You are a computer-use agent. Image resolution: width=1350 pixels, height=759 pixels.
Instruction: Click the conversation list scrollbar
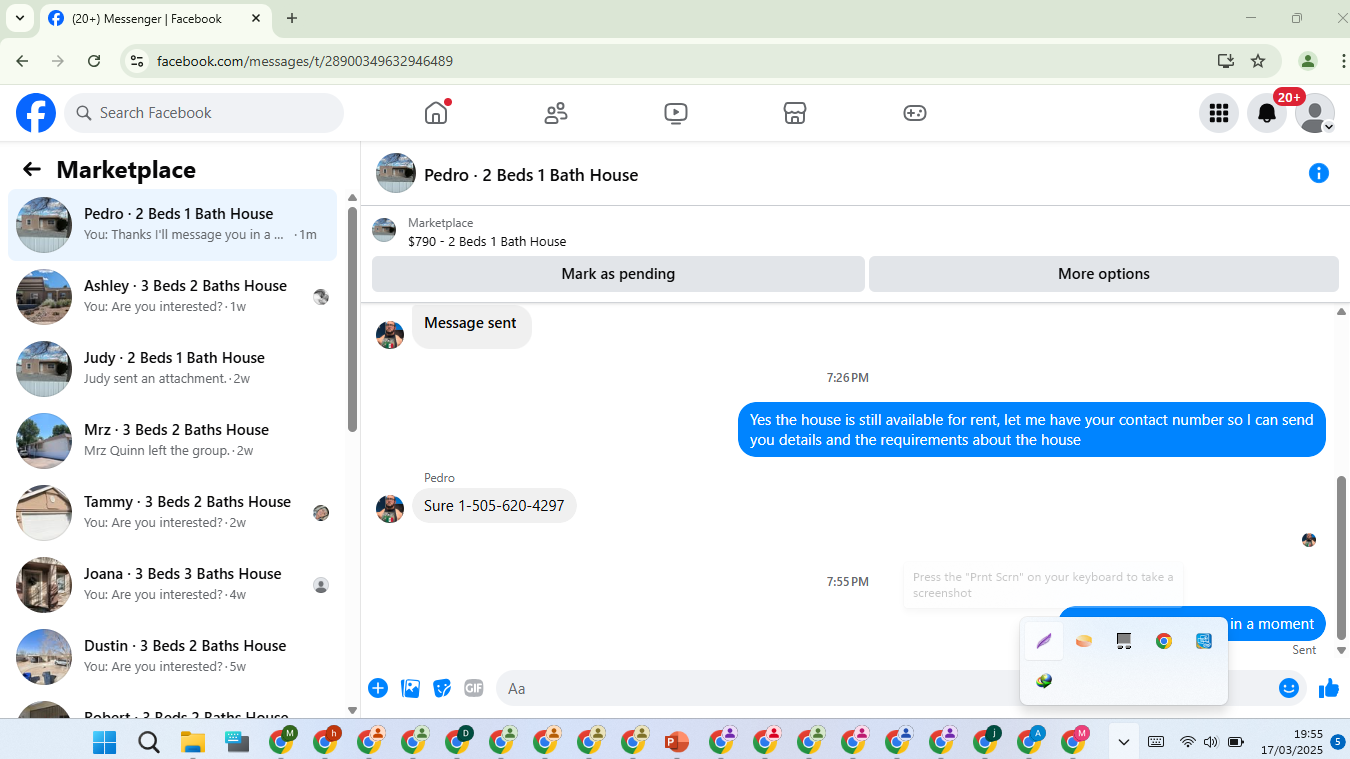click(352, 320)
